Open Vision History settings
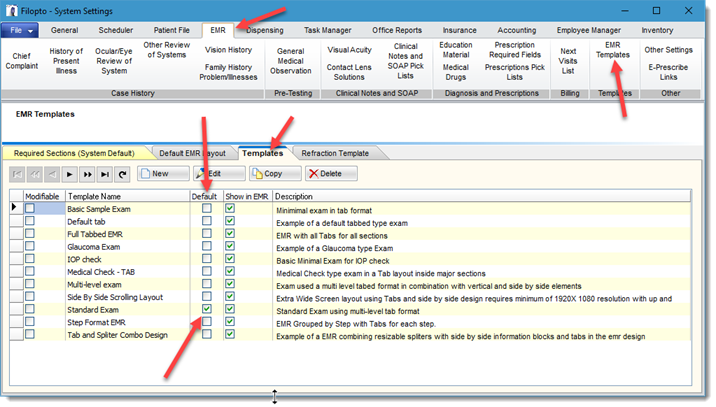This screenshot has width=716, height=407. [x=228, y=50]
